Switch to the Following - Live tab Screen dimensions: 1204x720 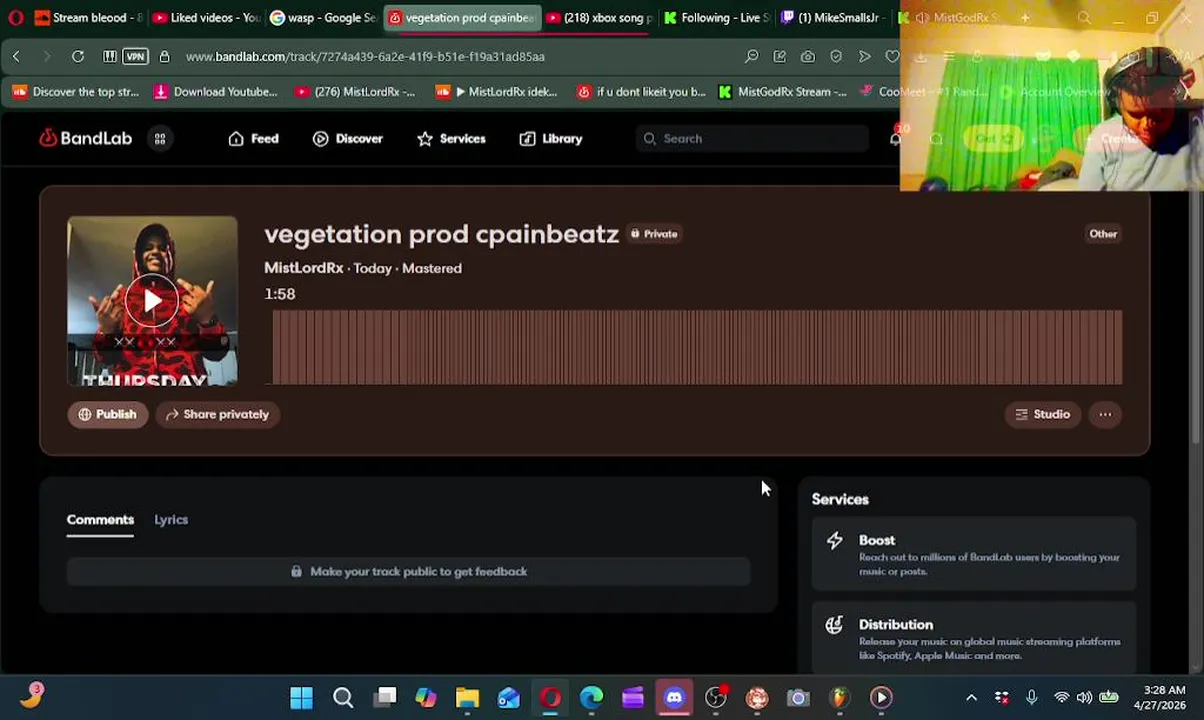pyautogui.click(x=716, y=17)
